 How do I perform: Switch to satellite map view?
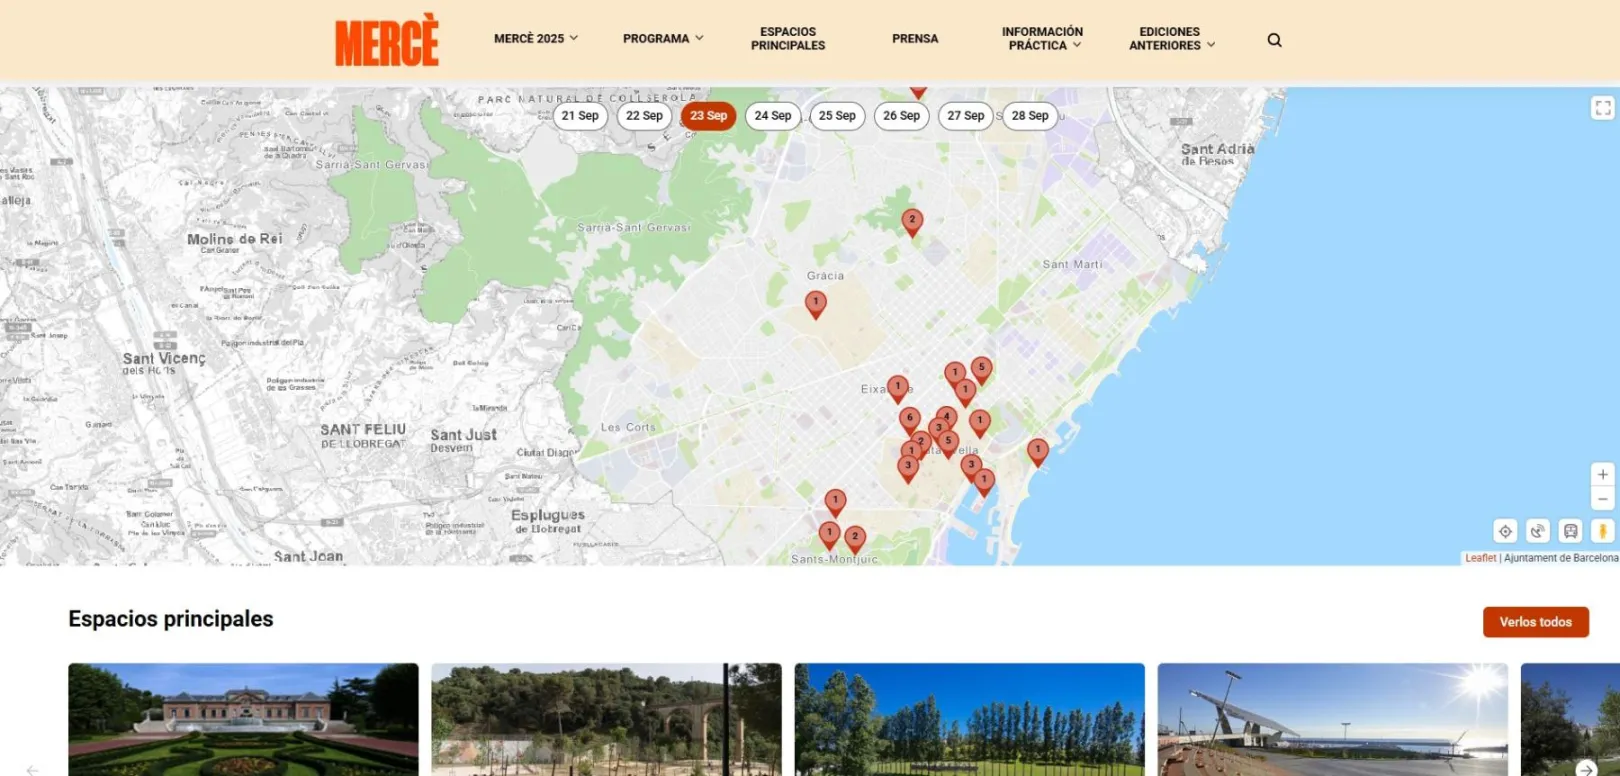1538,531
